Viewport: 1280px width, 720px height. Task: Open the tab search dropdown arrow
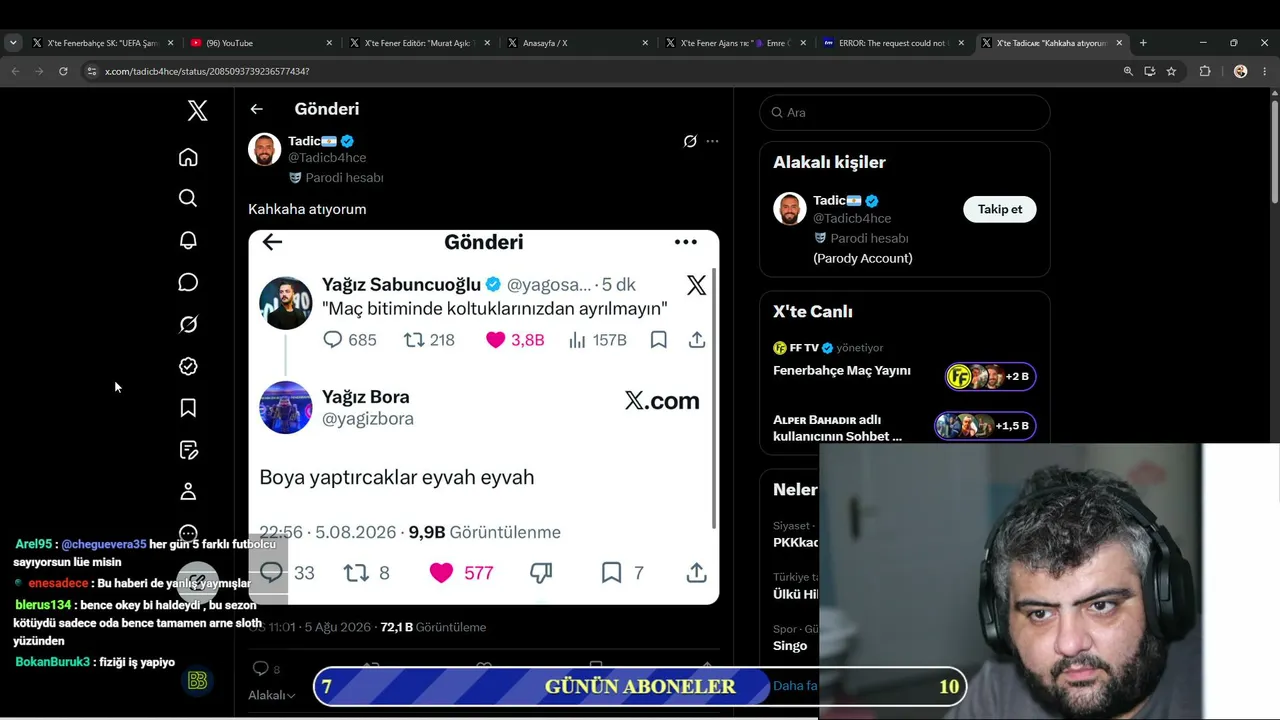(x=13, y=43)
